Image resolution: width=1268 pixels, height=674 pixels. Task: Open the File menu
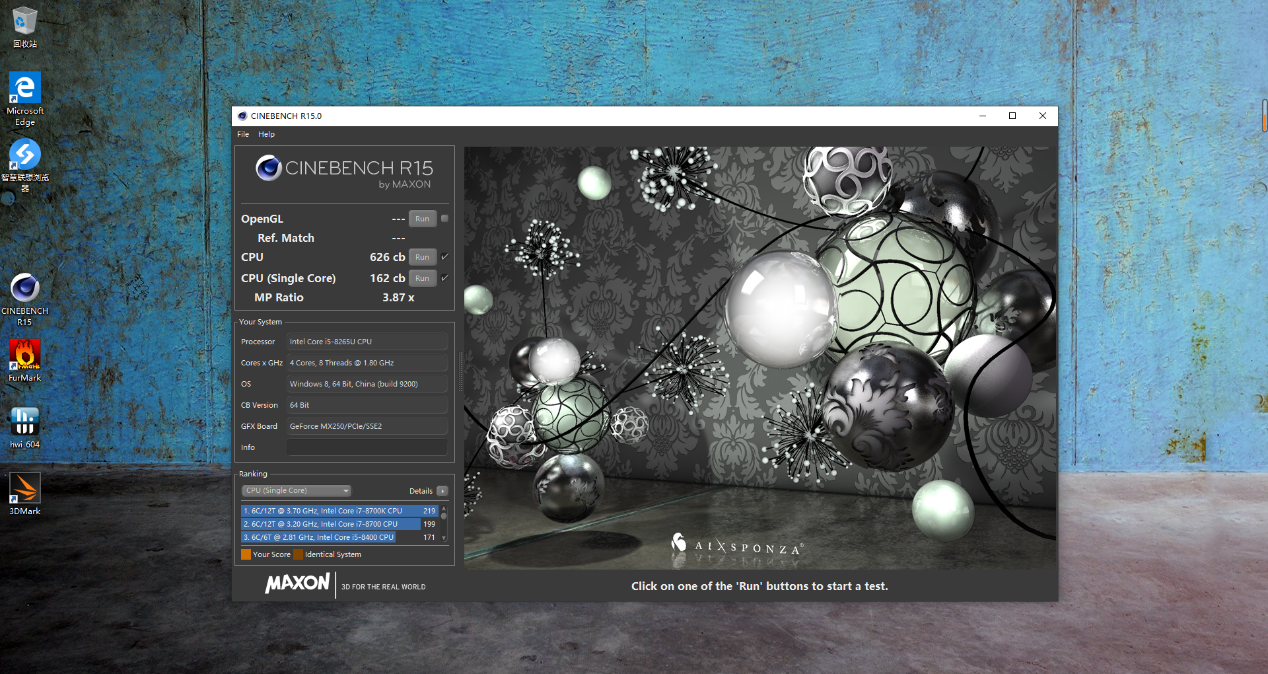243,134
